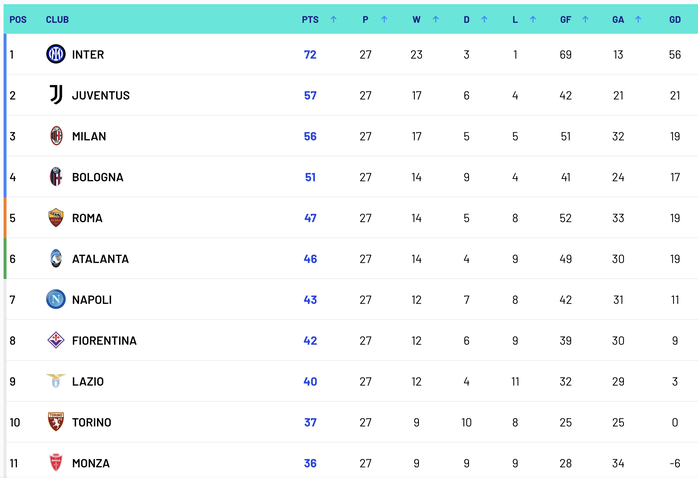Sort by goals against GA arrow
Viewport: 698px width, 478px height.
[638, 20]
